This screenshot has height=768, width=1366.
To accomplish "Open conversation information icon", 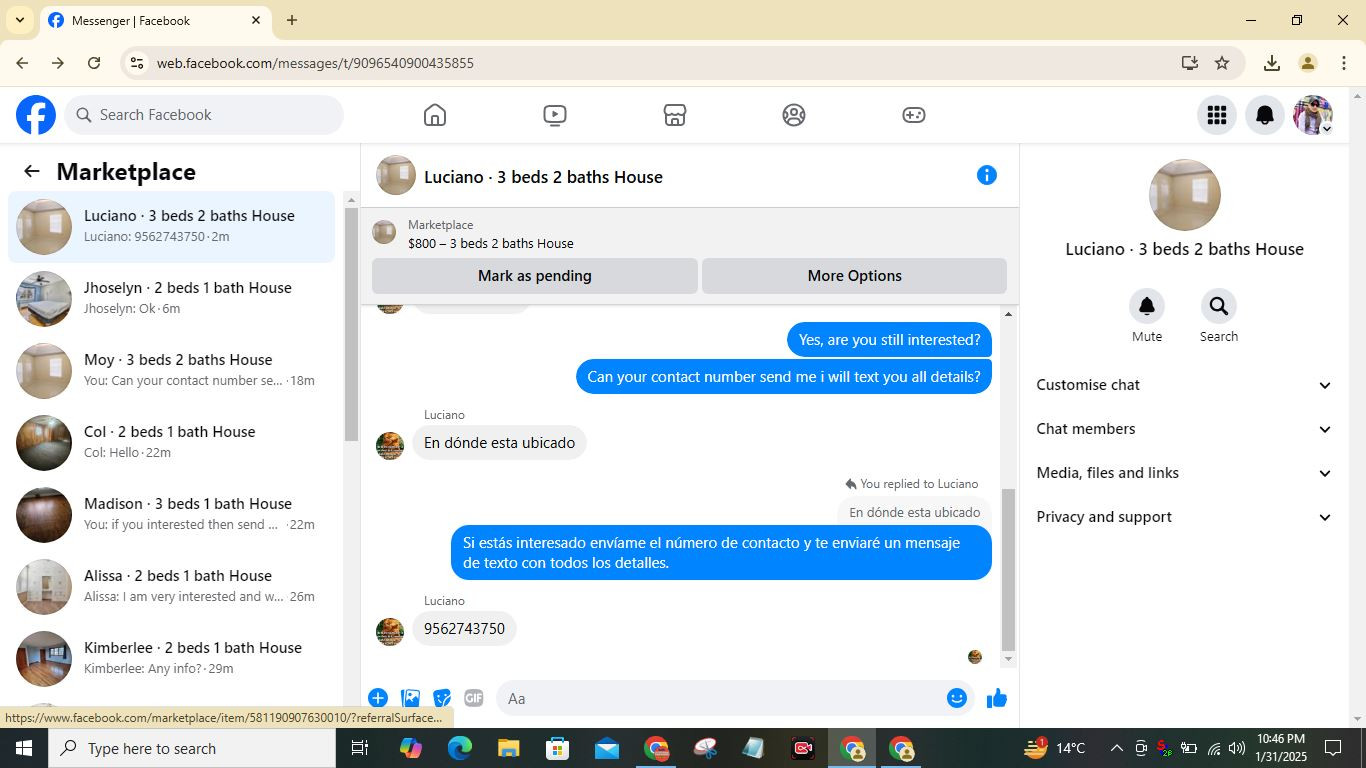I will [x=987, y=175].
